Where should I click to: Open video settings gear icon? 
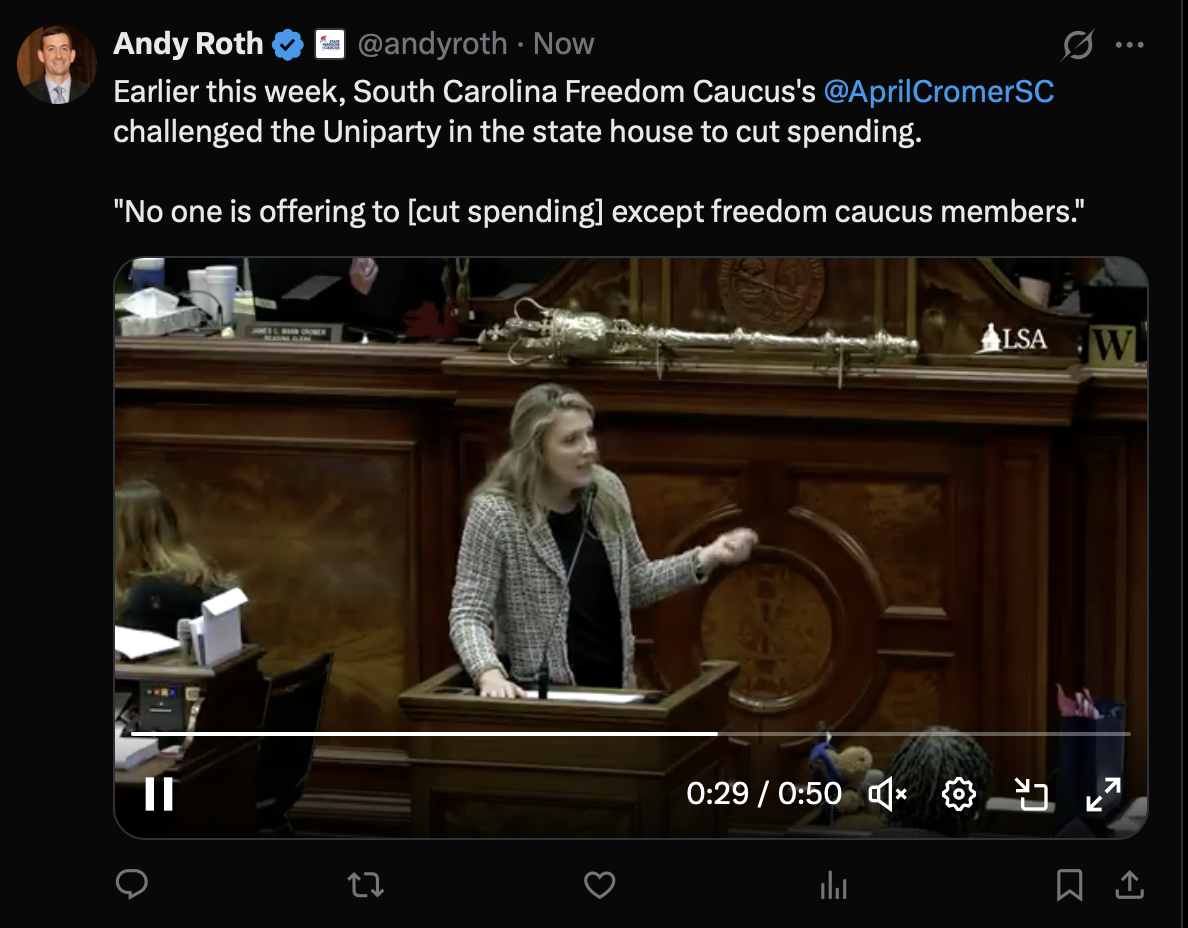click(958, 794)
